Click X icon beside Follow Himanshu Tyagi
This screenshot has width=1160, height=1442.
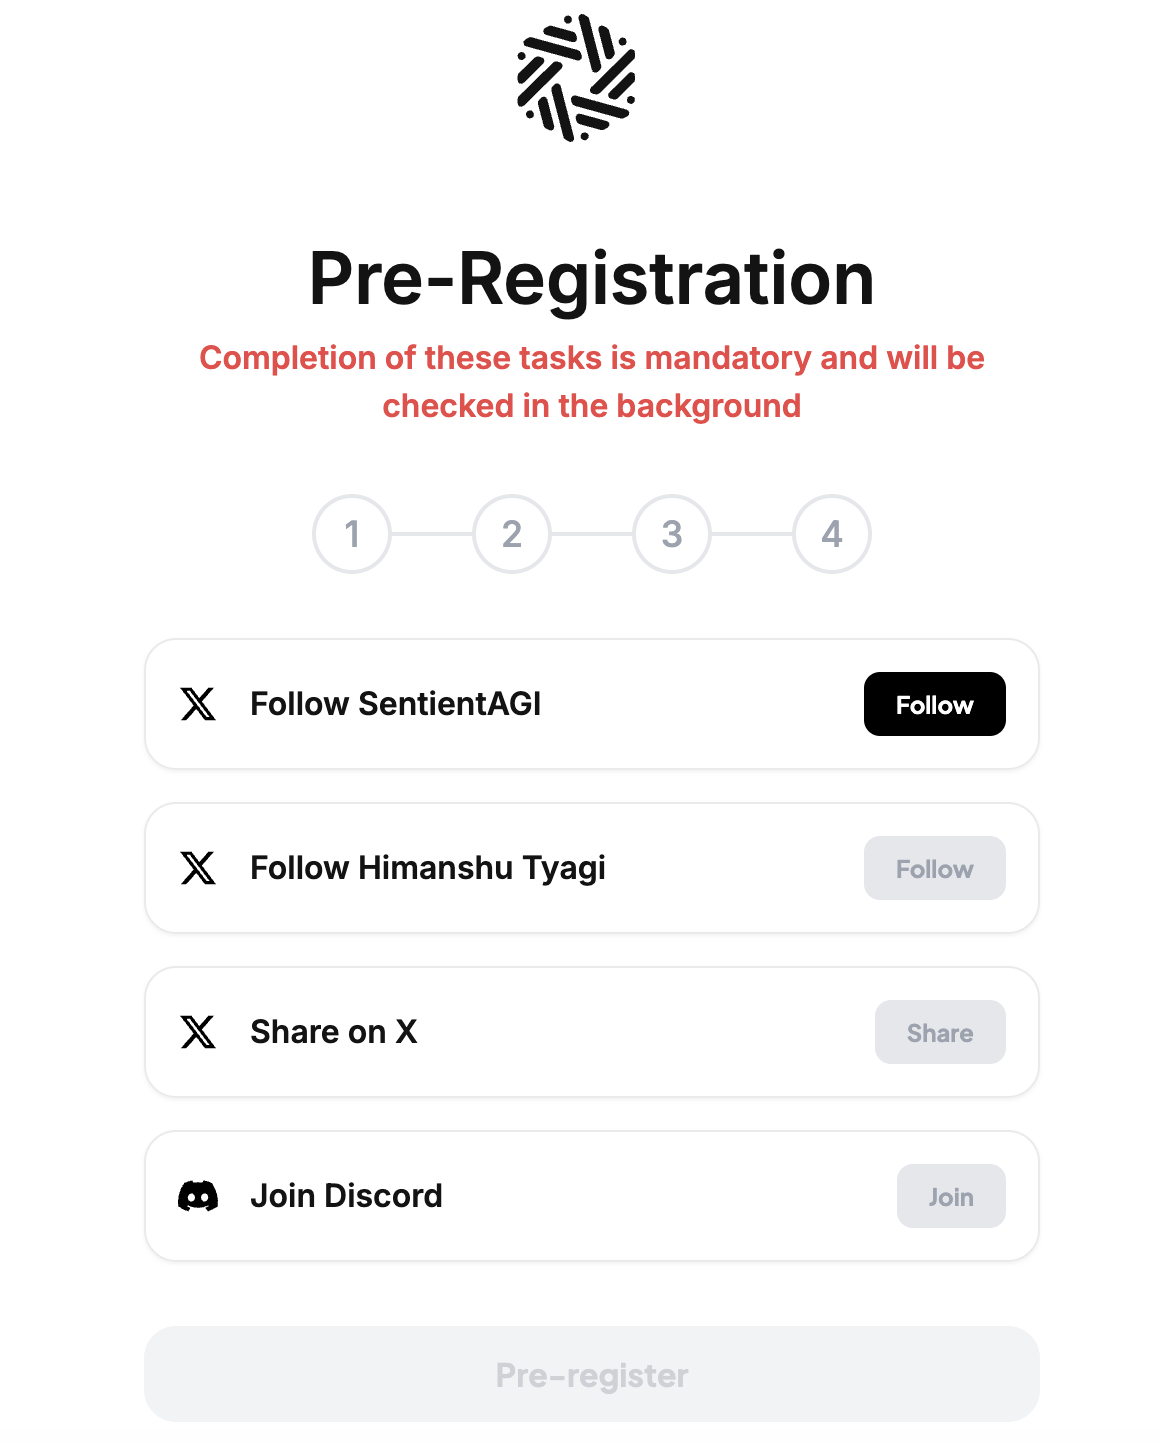coord(198,868)
